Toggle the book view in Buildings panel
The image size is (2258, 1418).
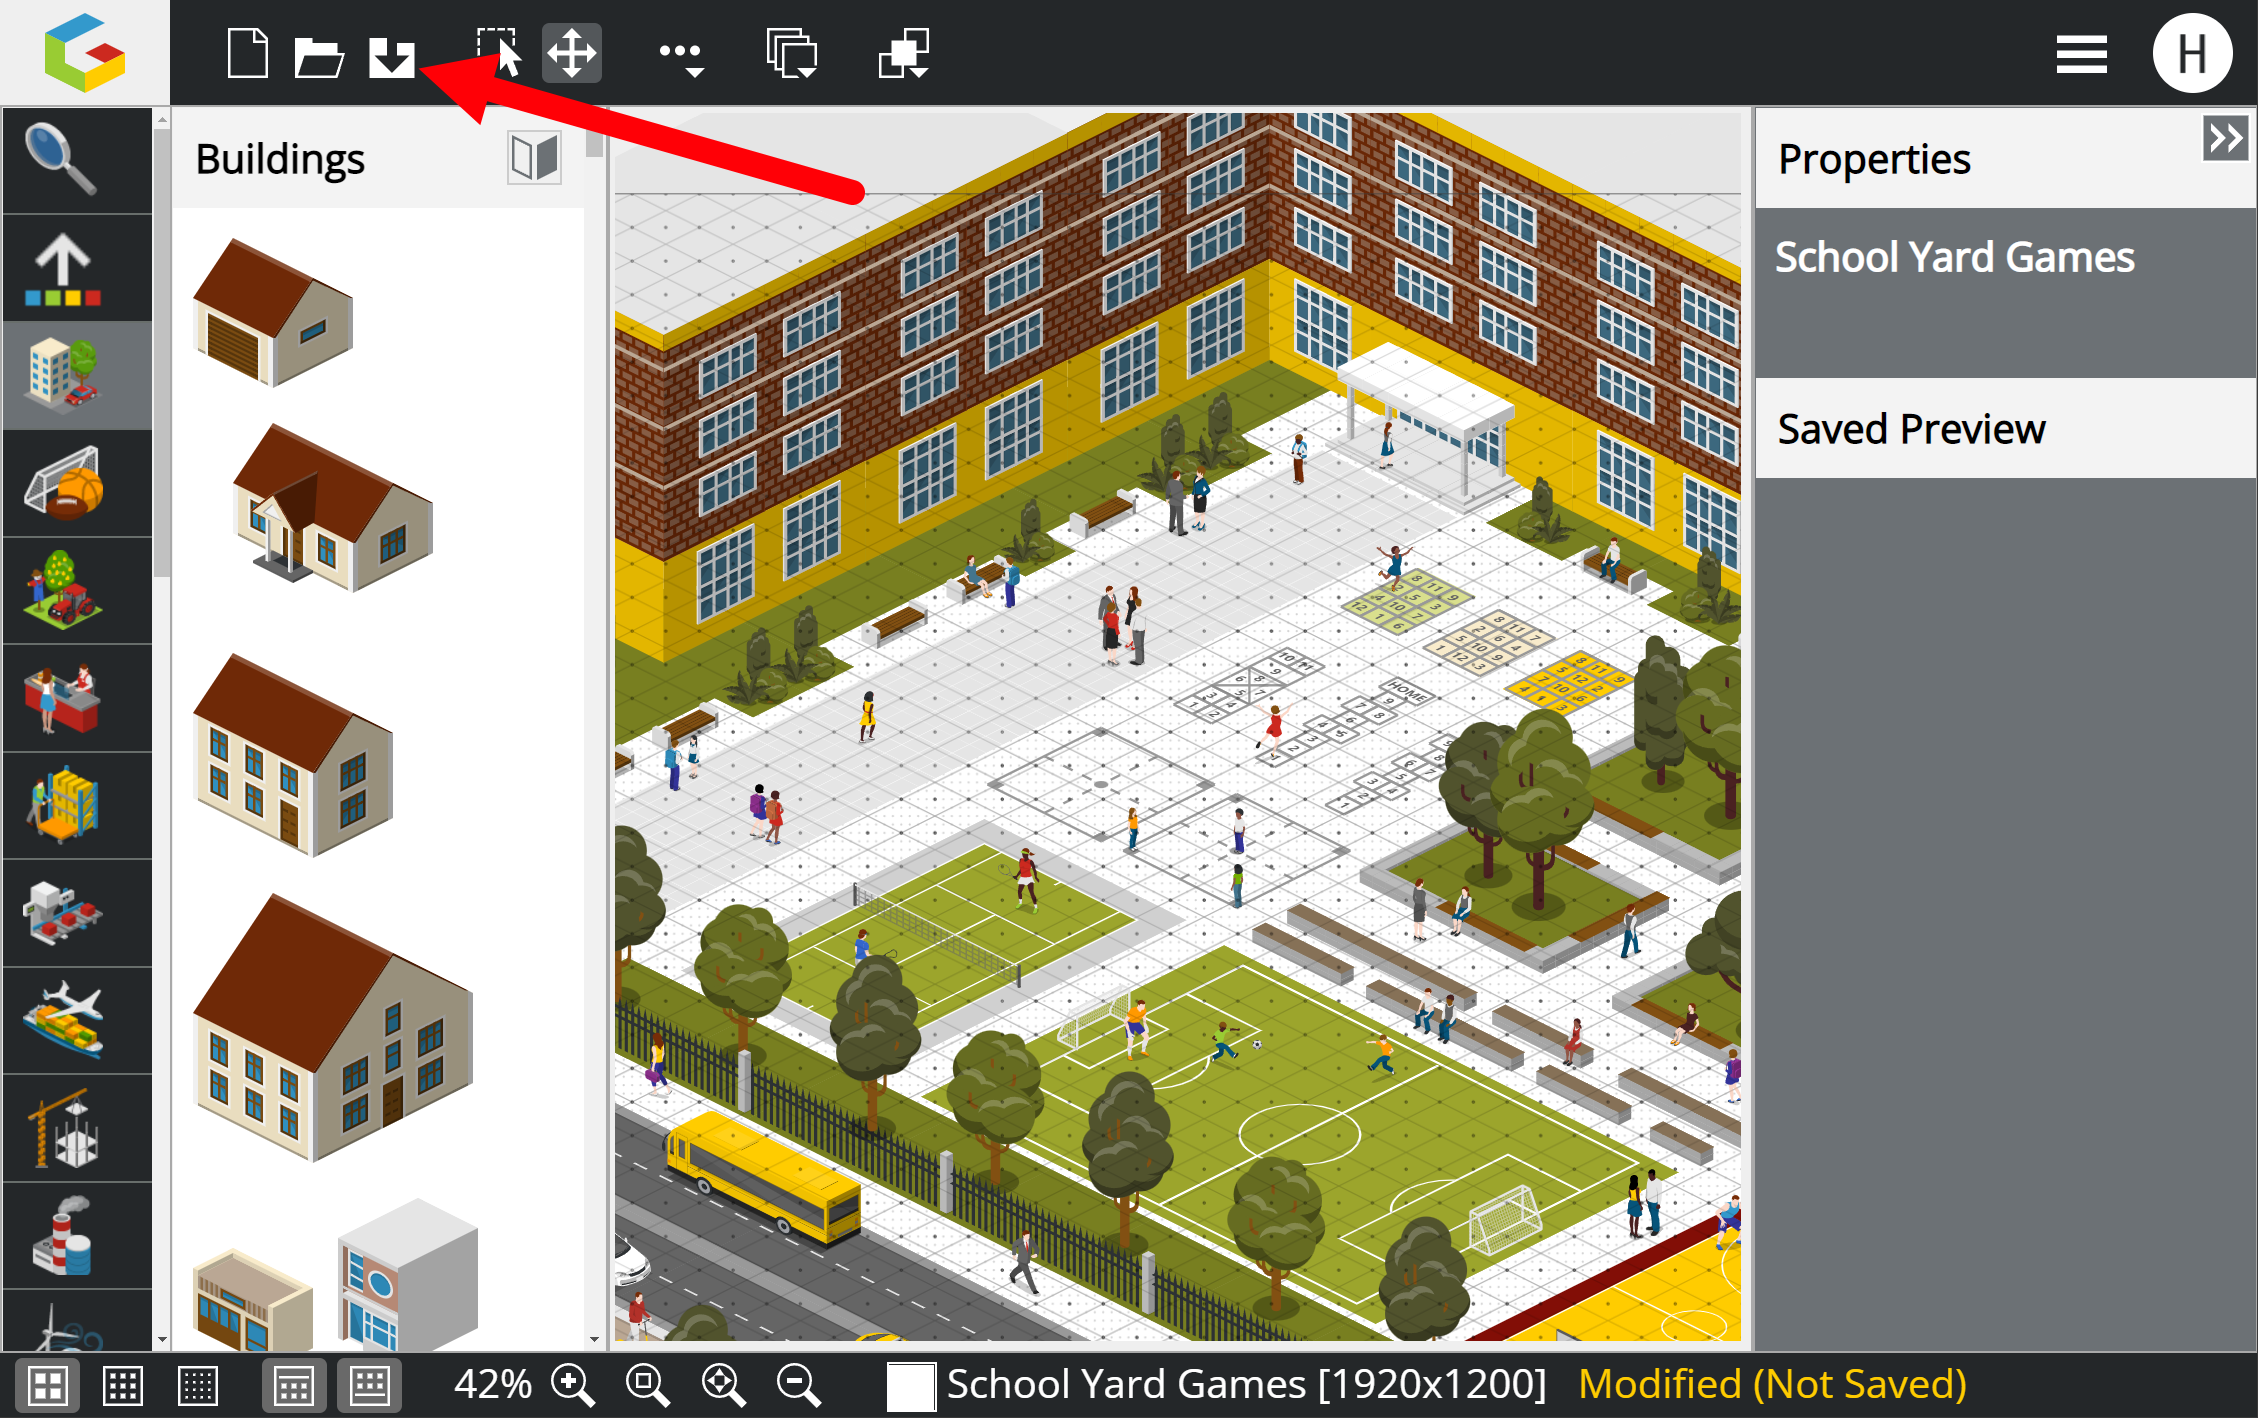click(534, 158)
